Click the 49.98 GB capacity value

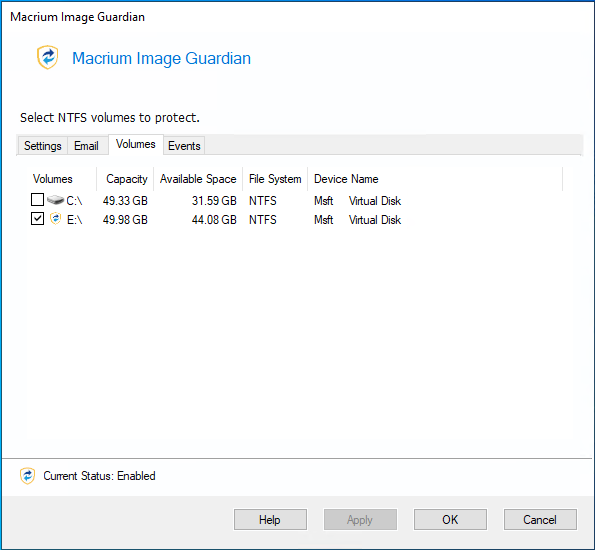pos(125,220)
